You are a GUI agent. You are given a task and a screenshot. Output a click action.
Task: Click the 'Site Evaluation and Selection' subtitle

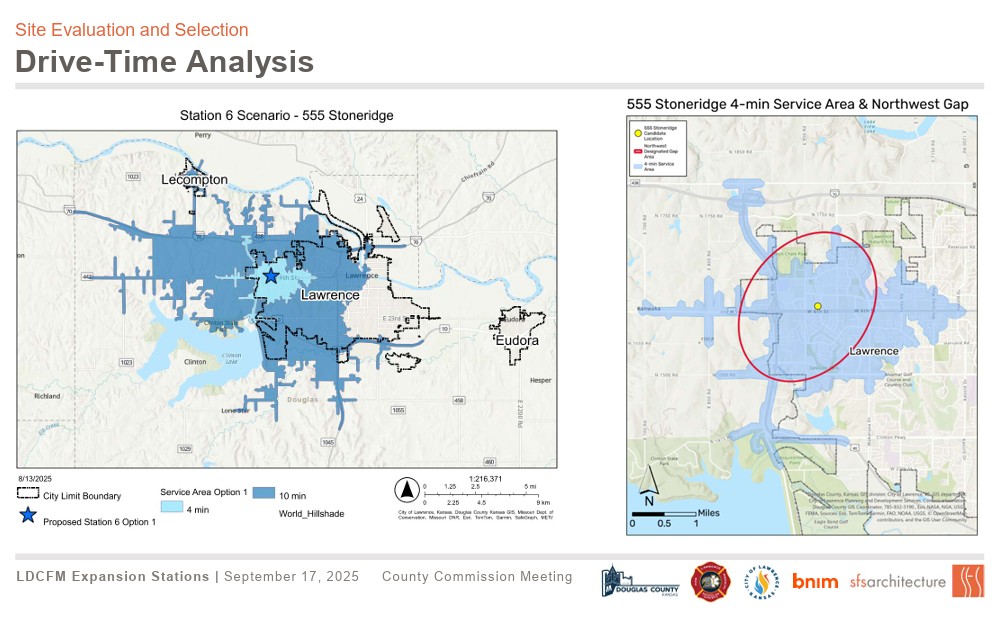coord(132,30)
